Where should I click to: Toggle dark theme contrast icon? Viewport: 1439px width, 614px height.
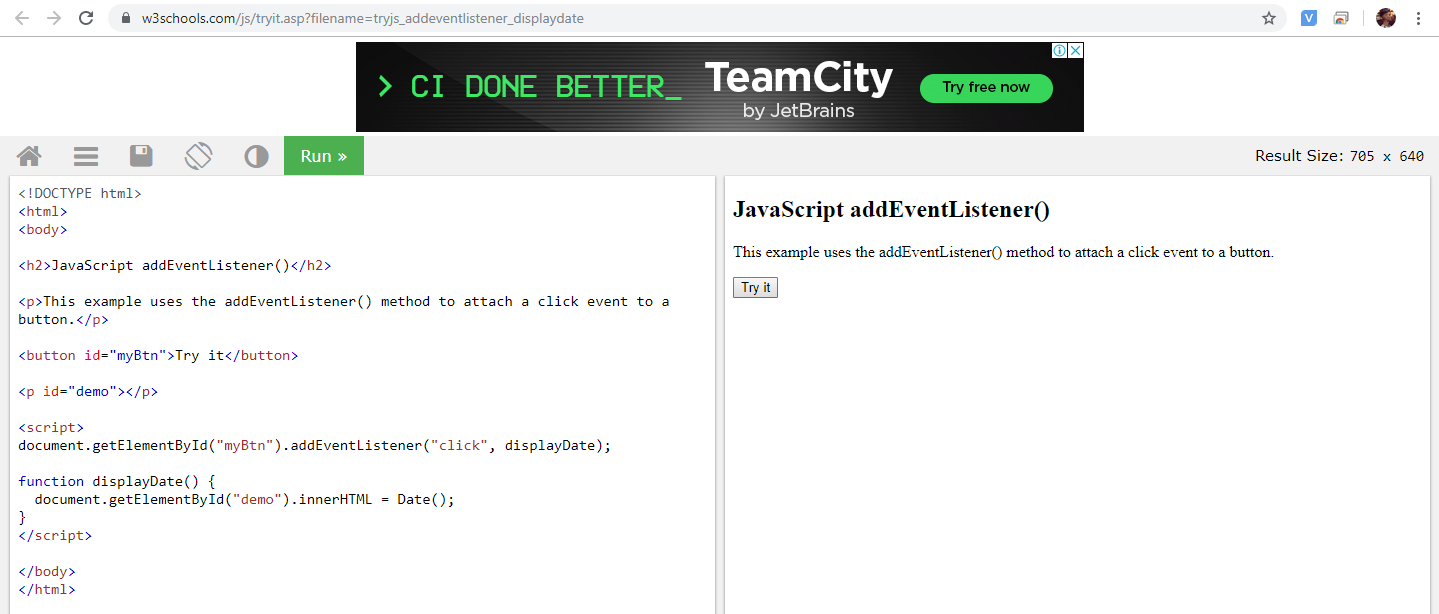[x=256, y=156]
